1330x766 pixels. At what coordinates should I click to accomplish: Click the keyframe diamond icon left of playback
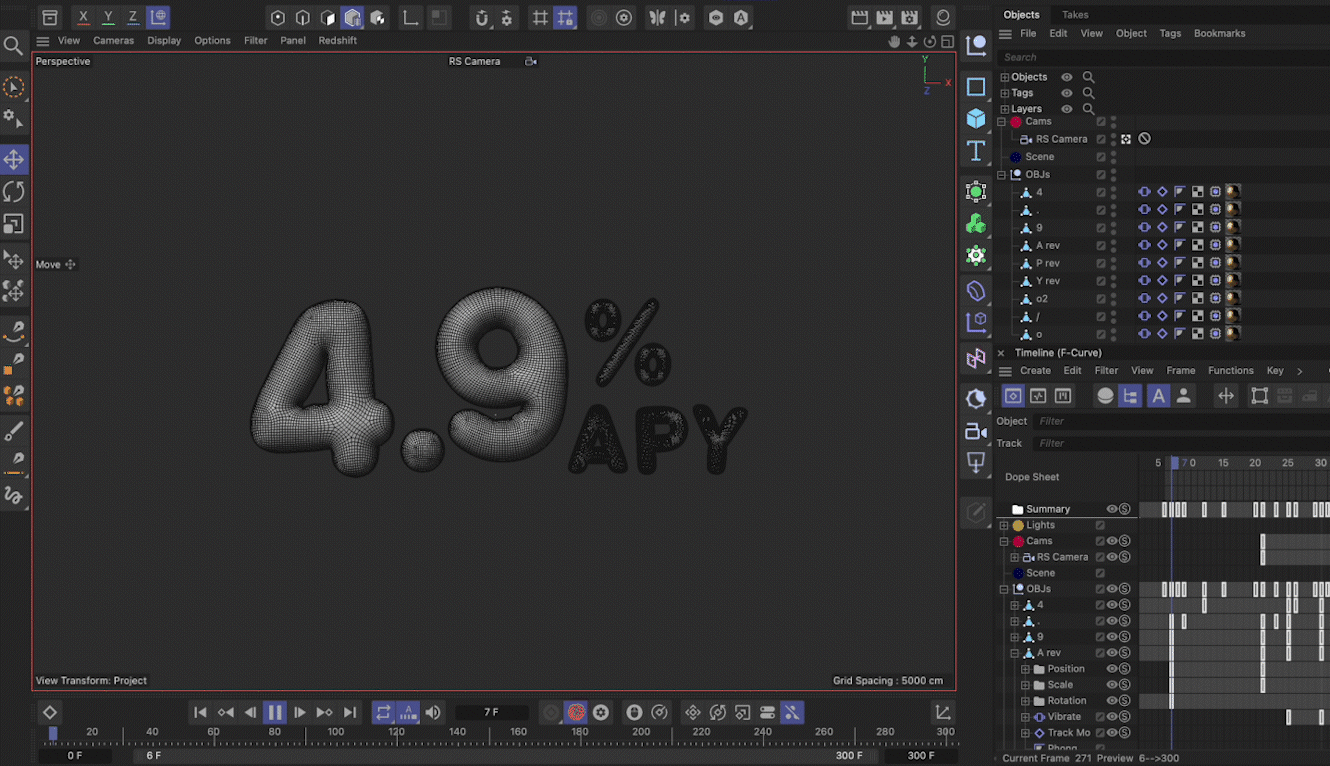click(x=50, y=712)
